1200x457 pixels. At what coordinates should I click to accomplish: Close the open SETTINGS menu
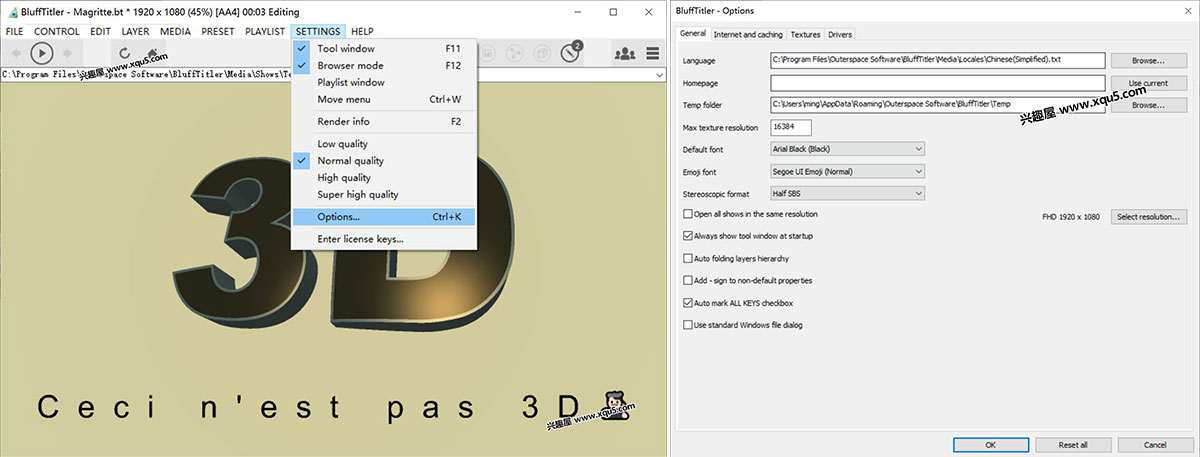click(318, 31)
